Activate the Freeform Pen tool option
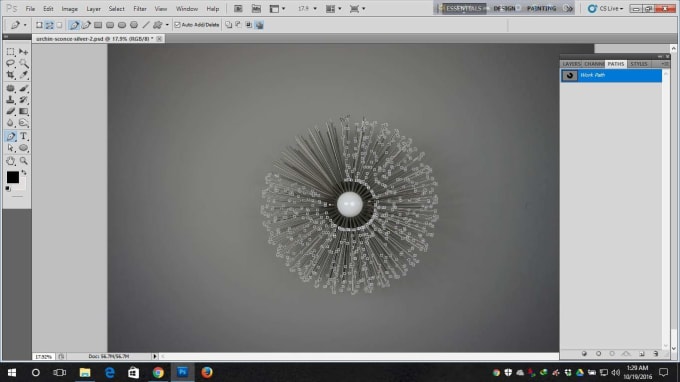Image resolution: width=680 pixels, height=382 pixels. 86,25
